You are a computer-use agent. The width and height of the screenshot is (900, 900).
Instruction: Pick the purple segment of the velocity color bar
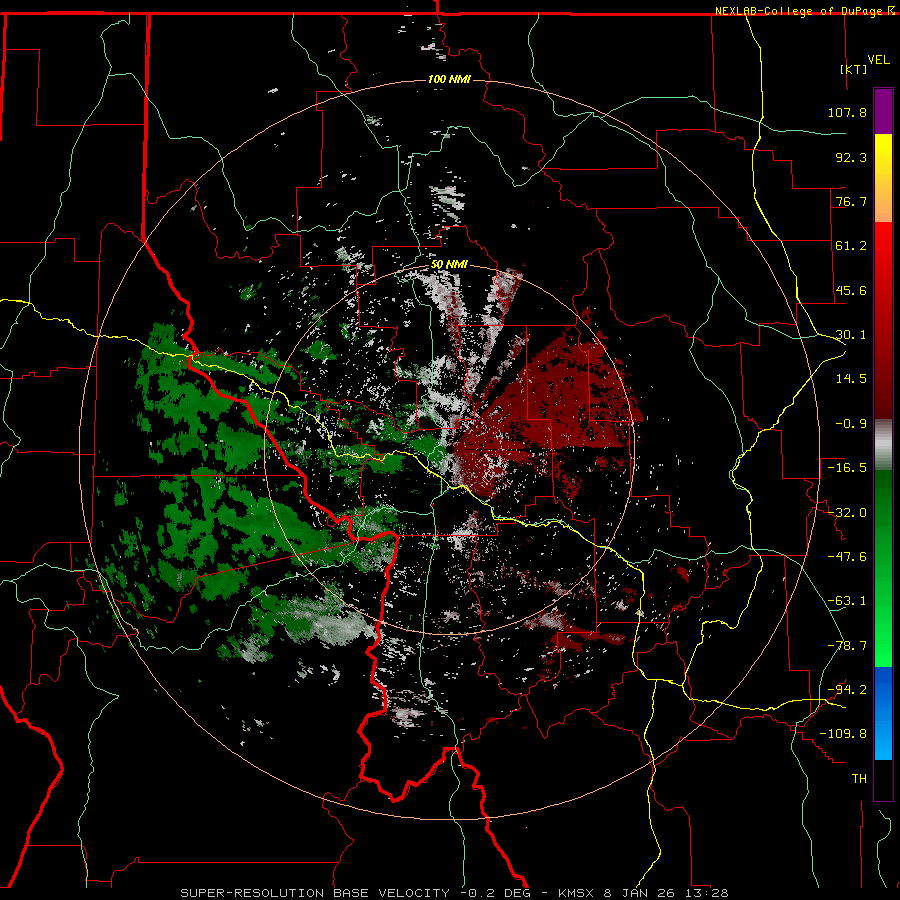[883, 111]
